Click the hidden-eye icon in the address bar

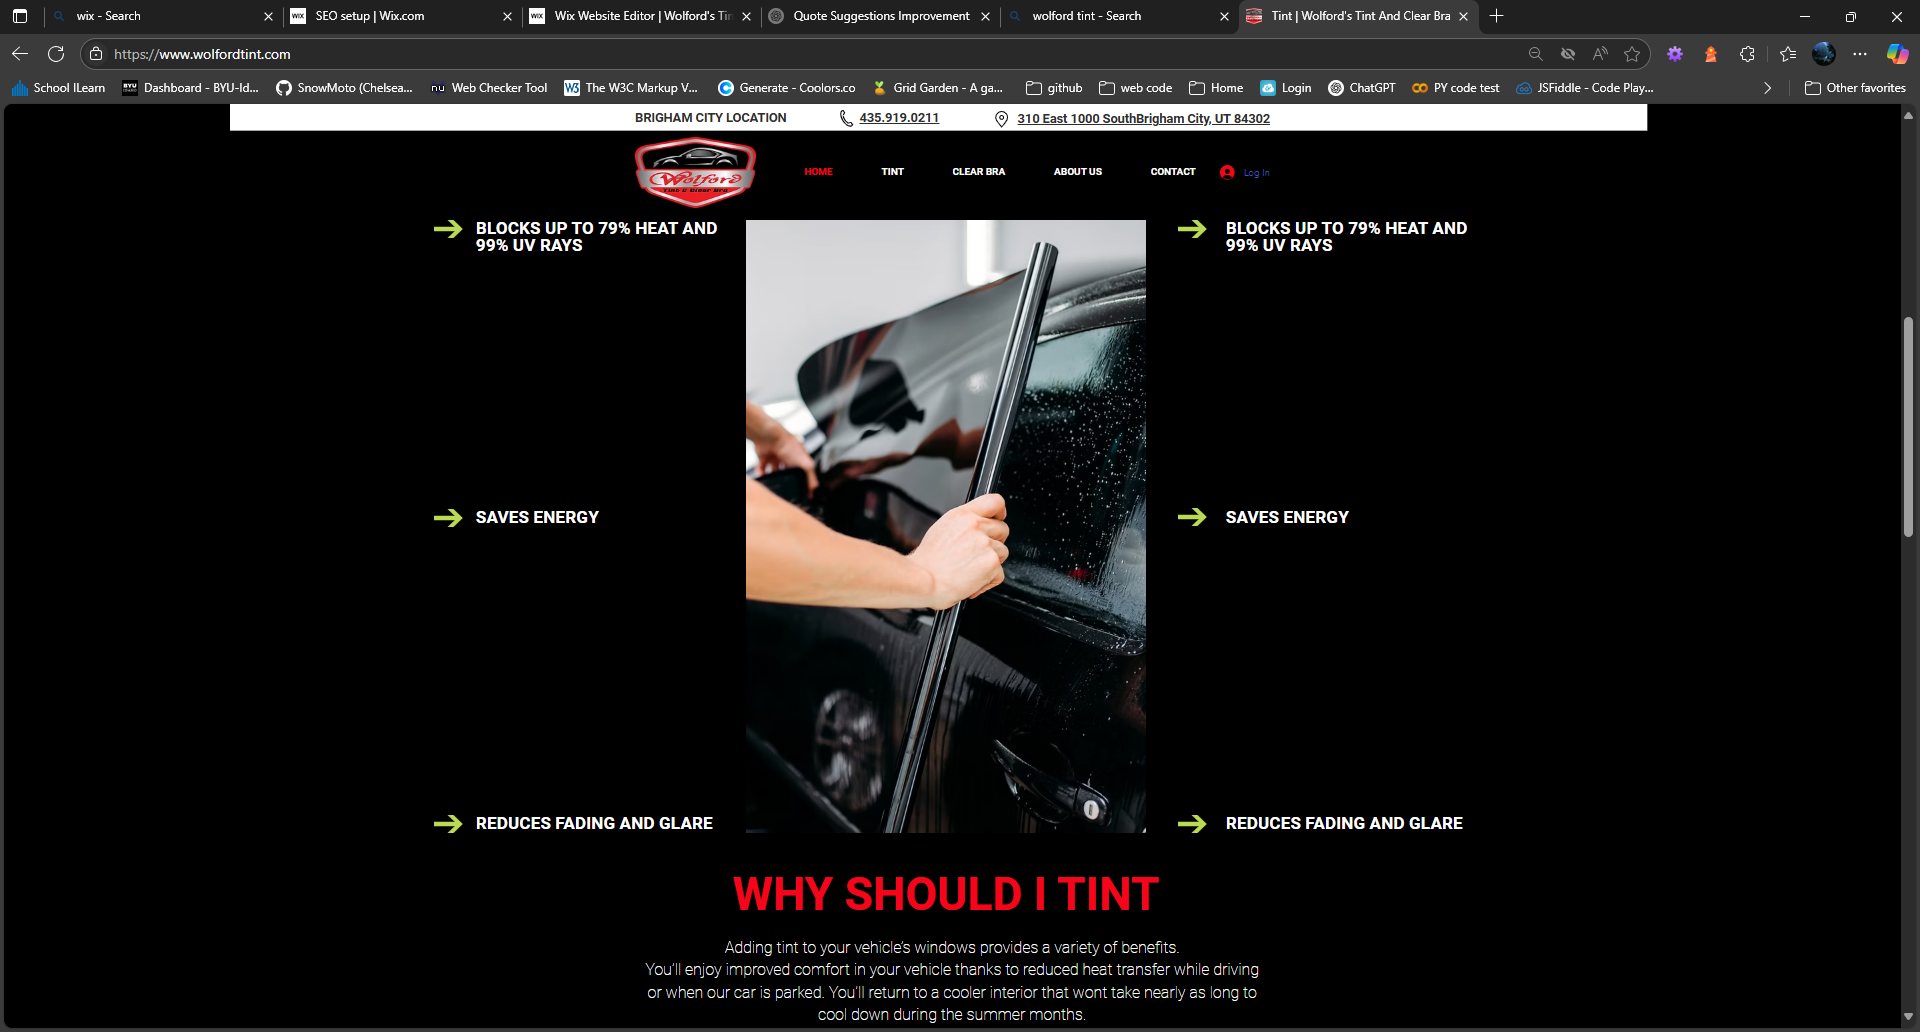coord(1567,54)
